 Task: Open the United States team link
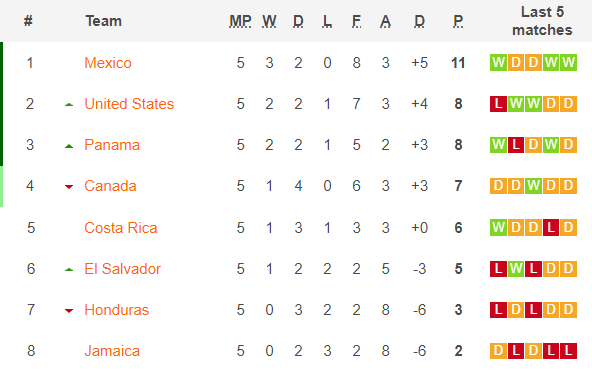(129, 104)
